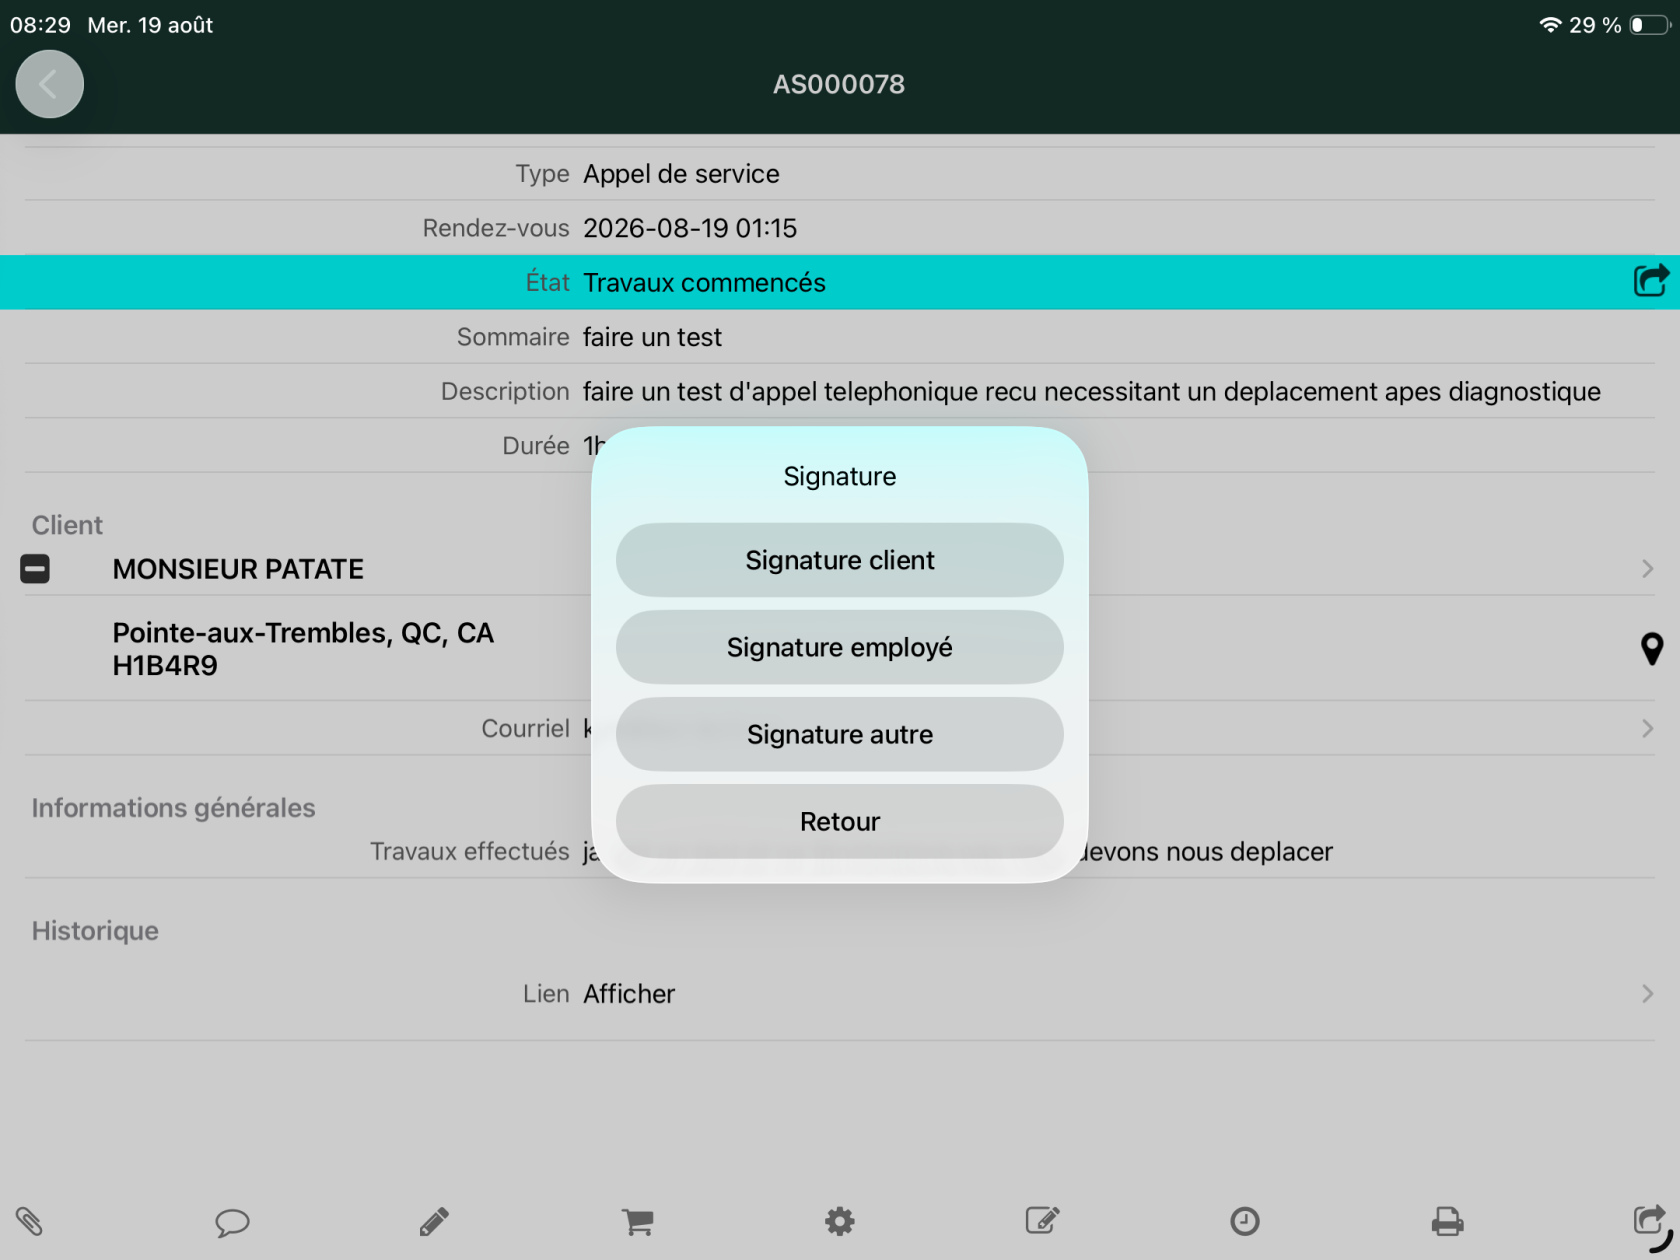The width and height of the screenshot is (1680, 1260).
Task: Open the share icon on État row
Action: pos(1651,281)
